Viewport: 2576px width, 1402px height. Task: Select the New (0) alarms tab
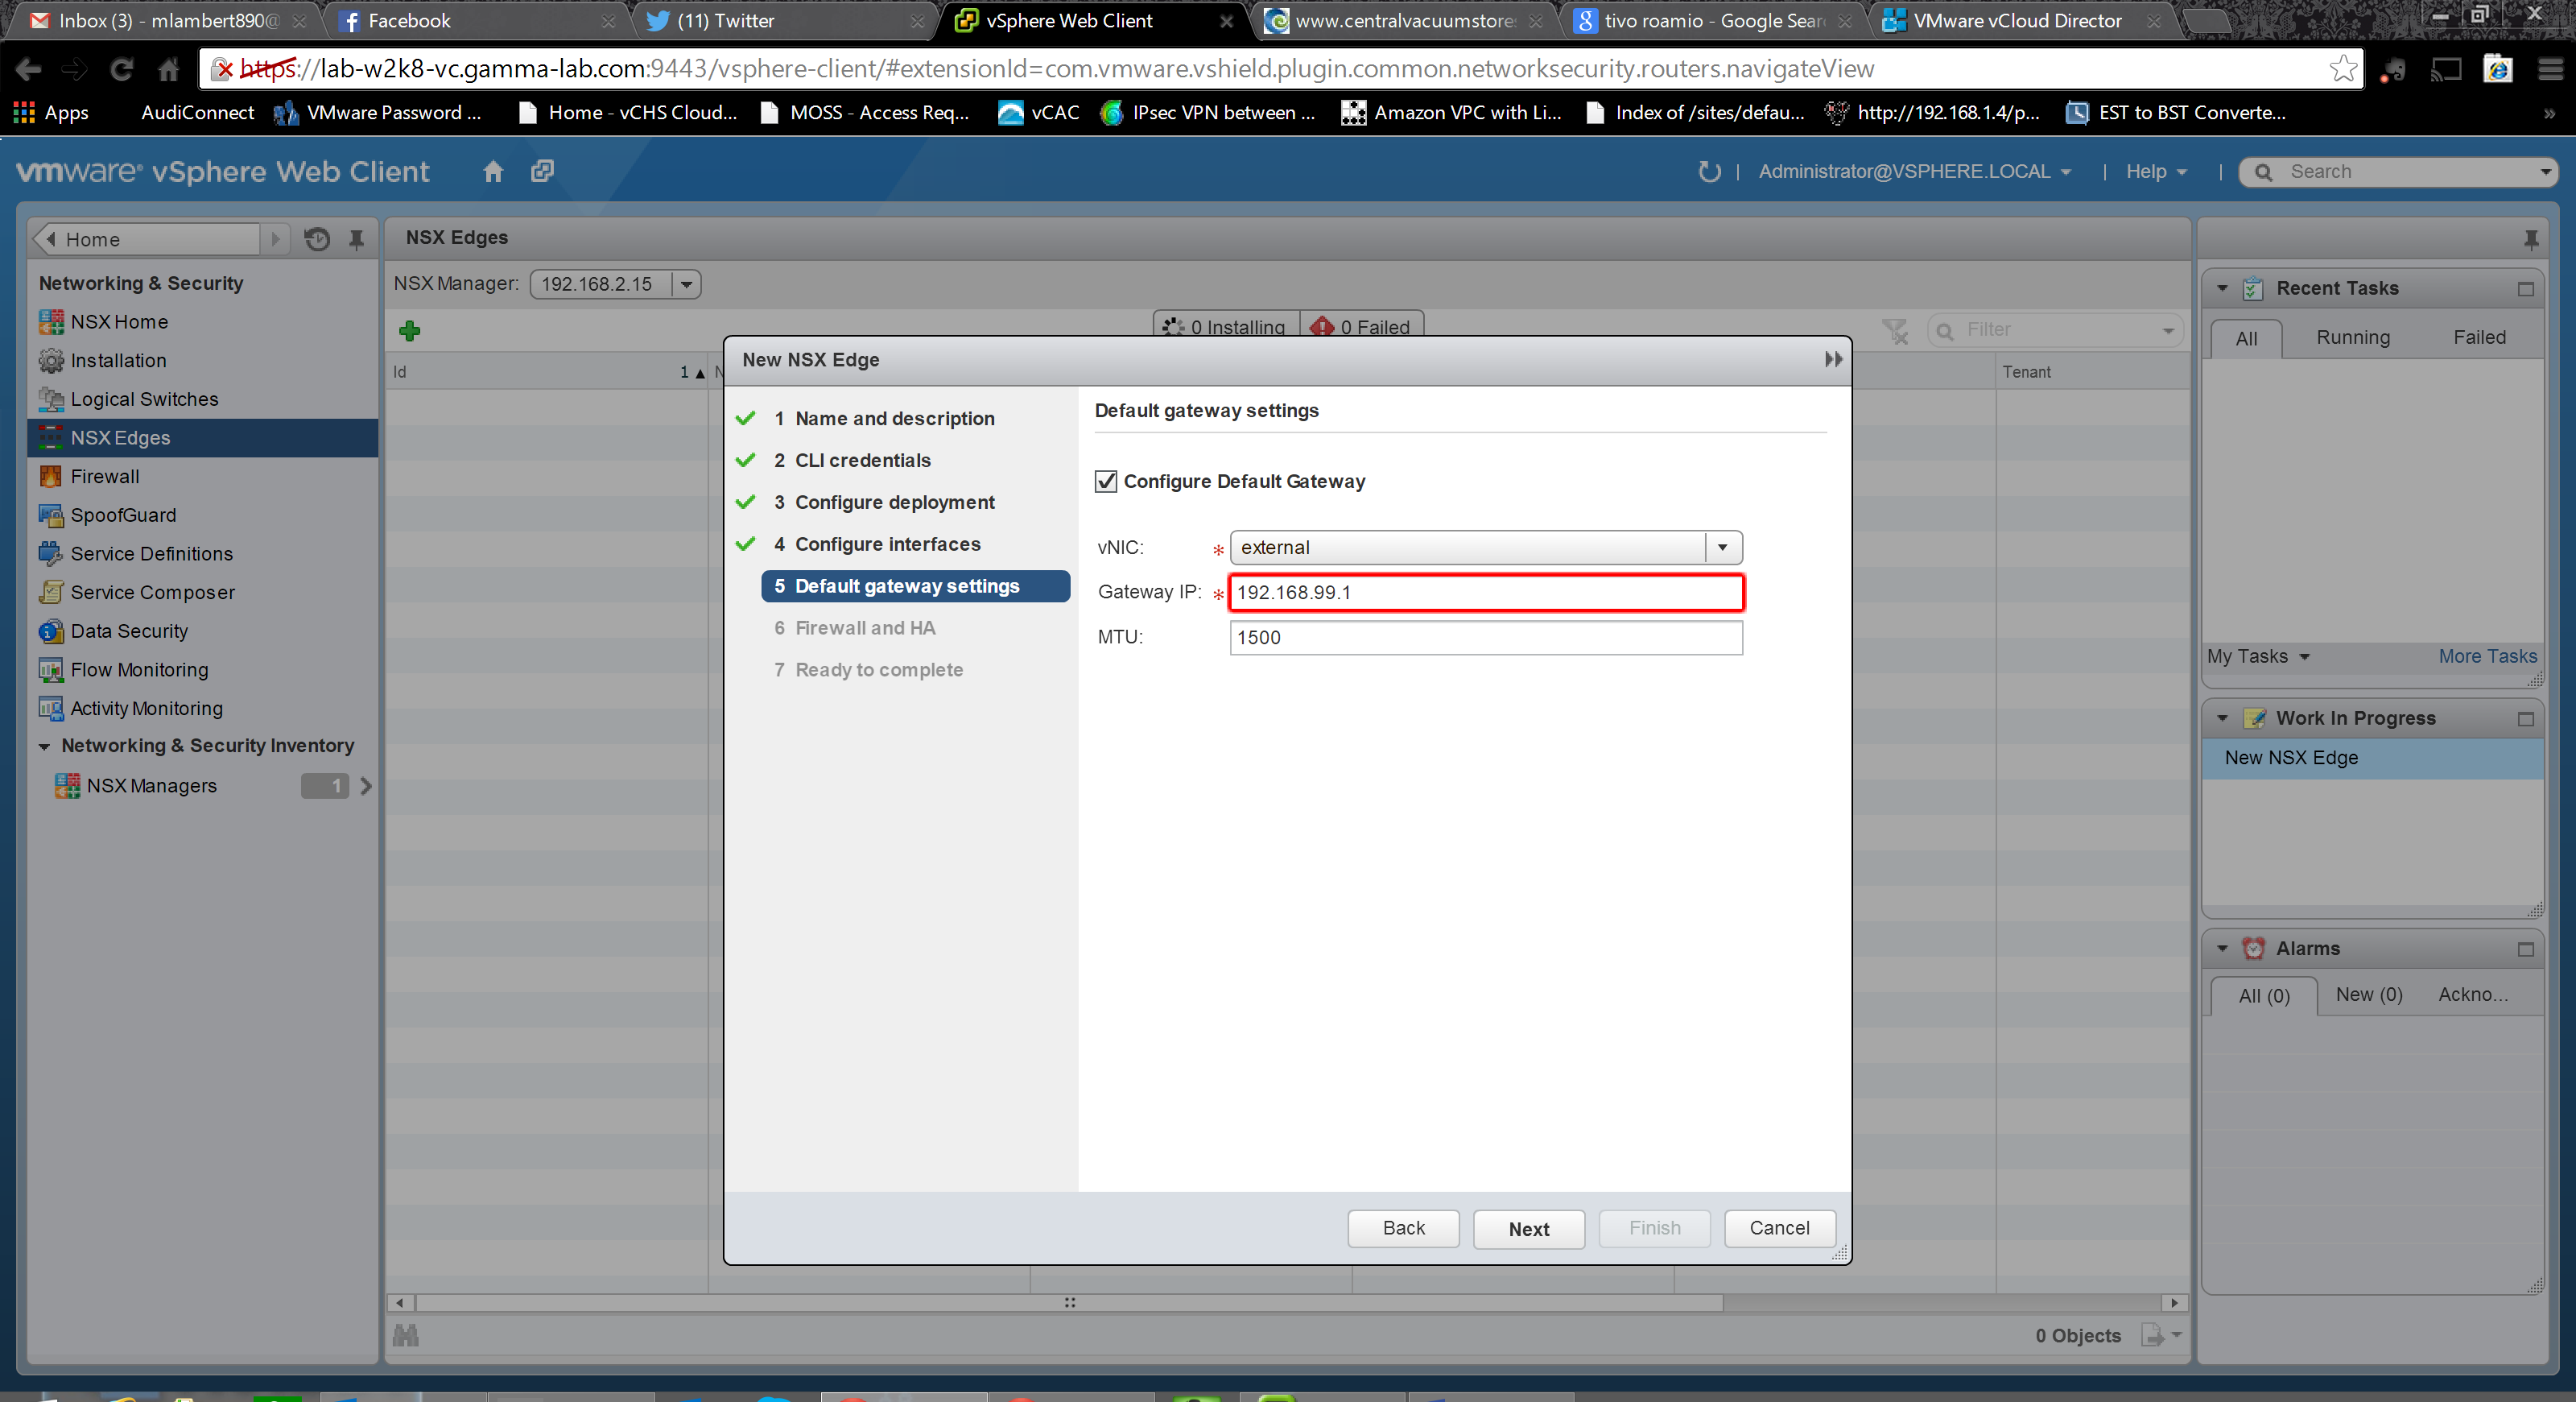coord(2368,994)
